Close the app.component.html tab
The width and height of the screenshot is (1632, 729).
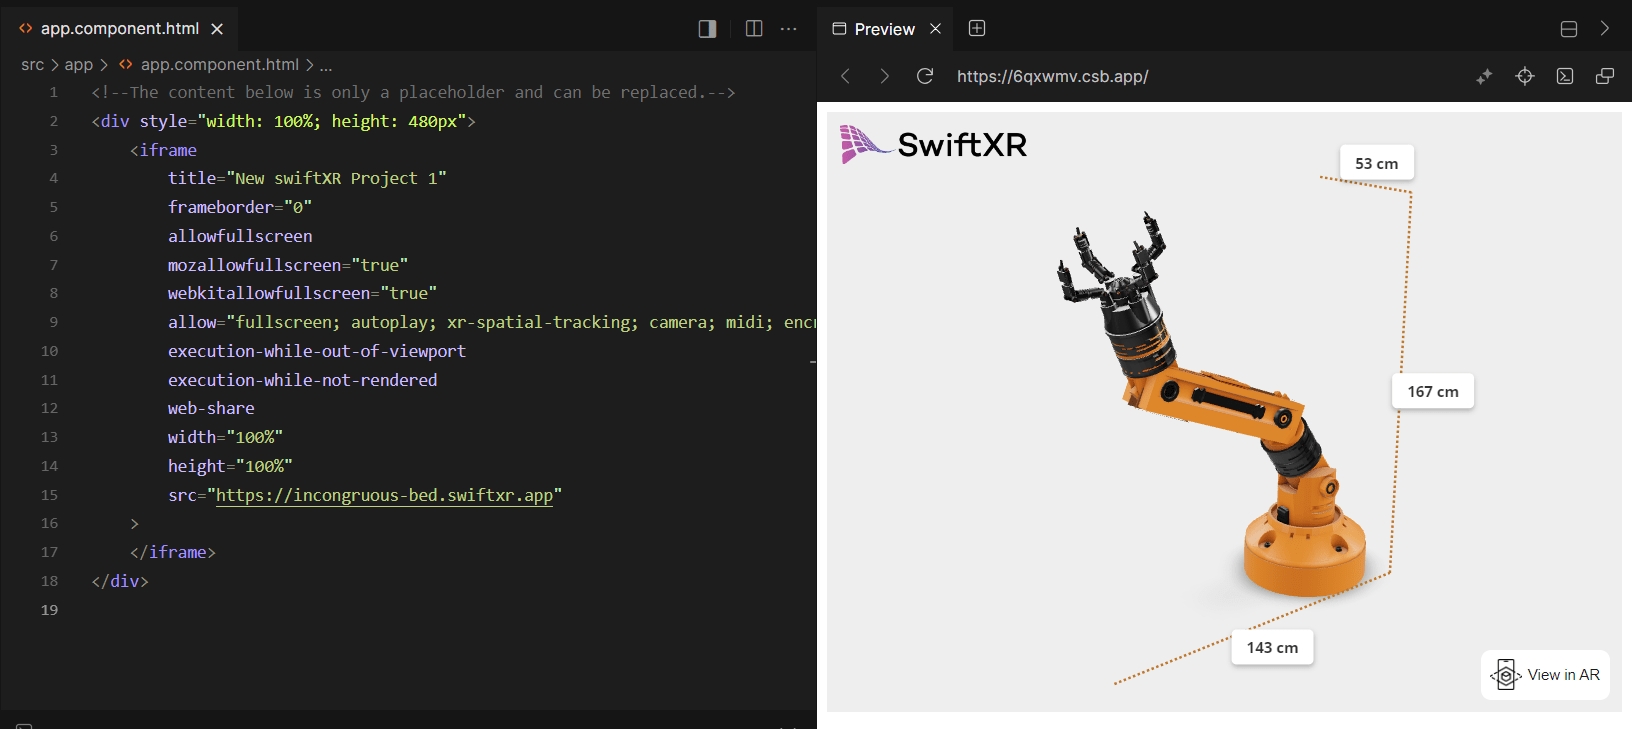click(x=217, y=29)
